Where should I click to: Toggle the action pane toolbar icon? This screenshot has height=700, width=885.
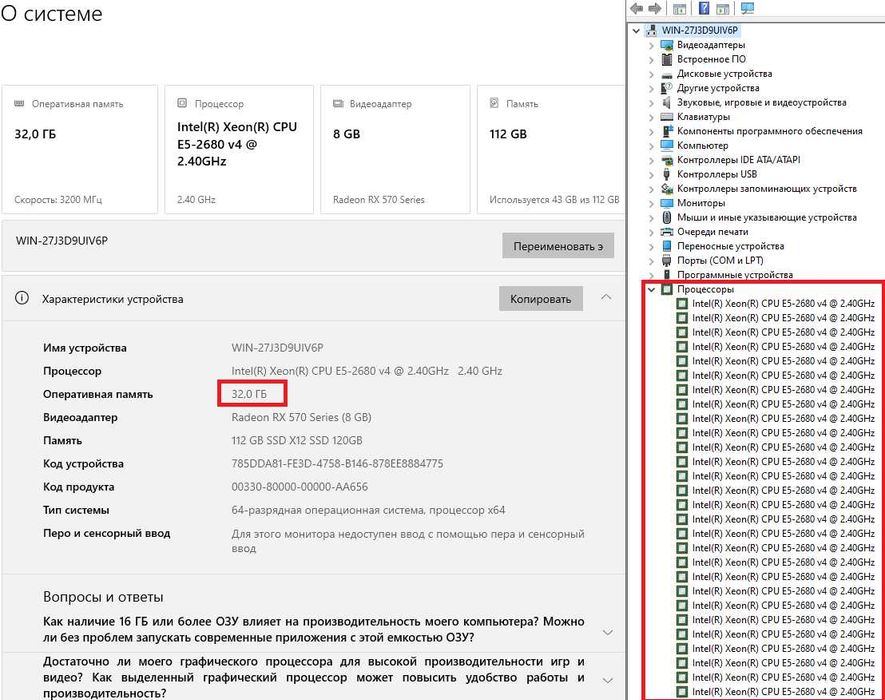(x=722, y=9)
